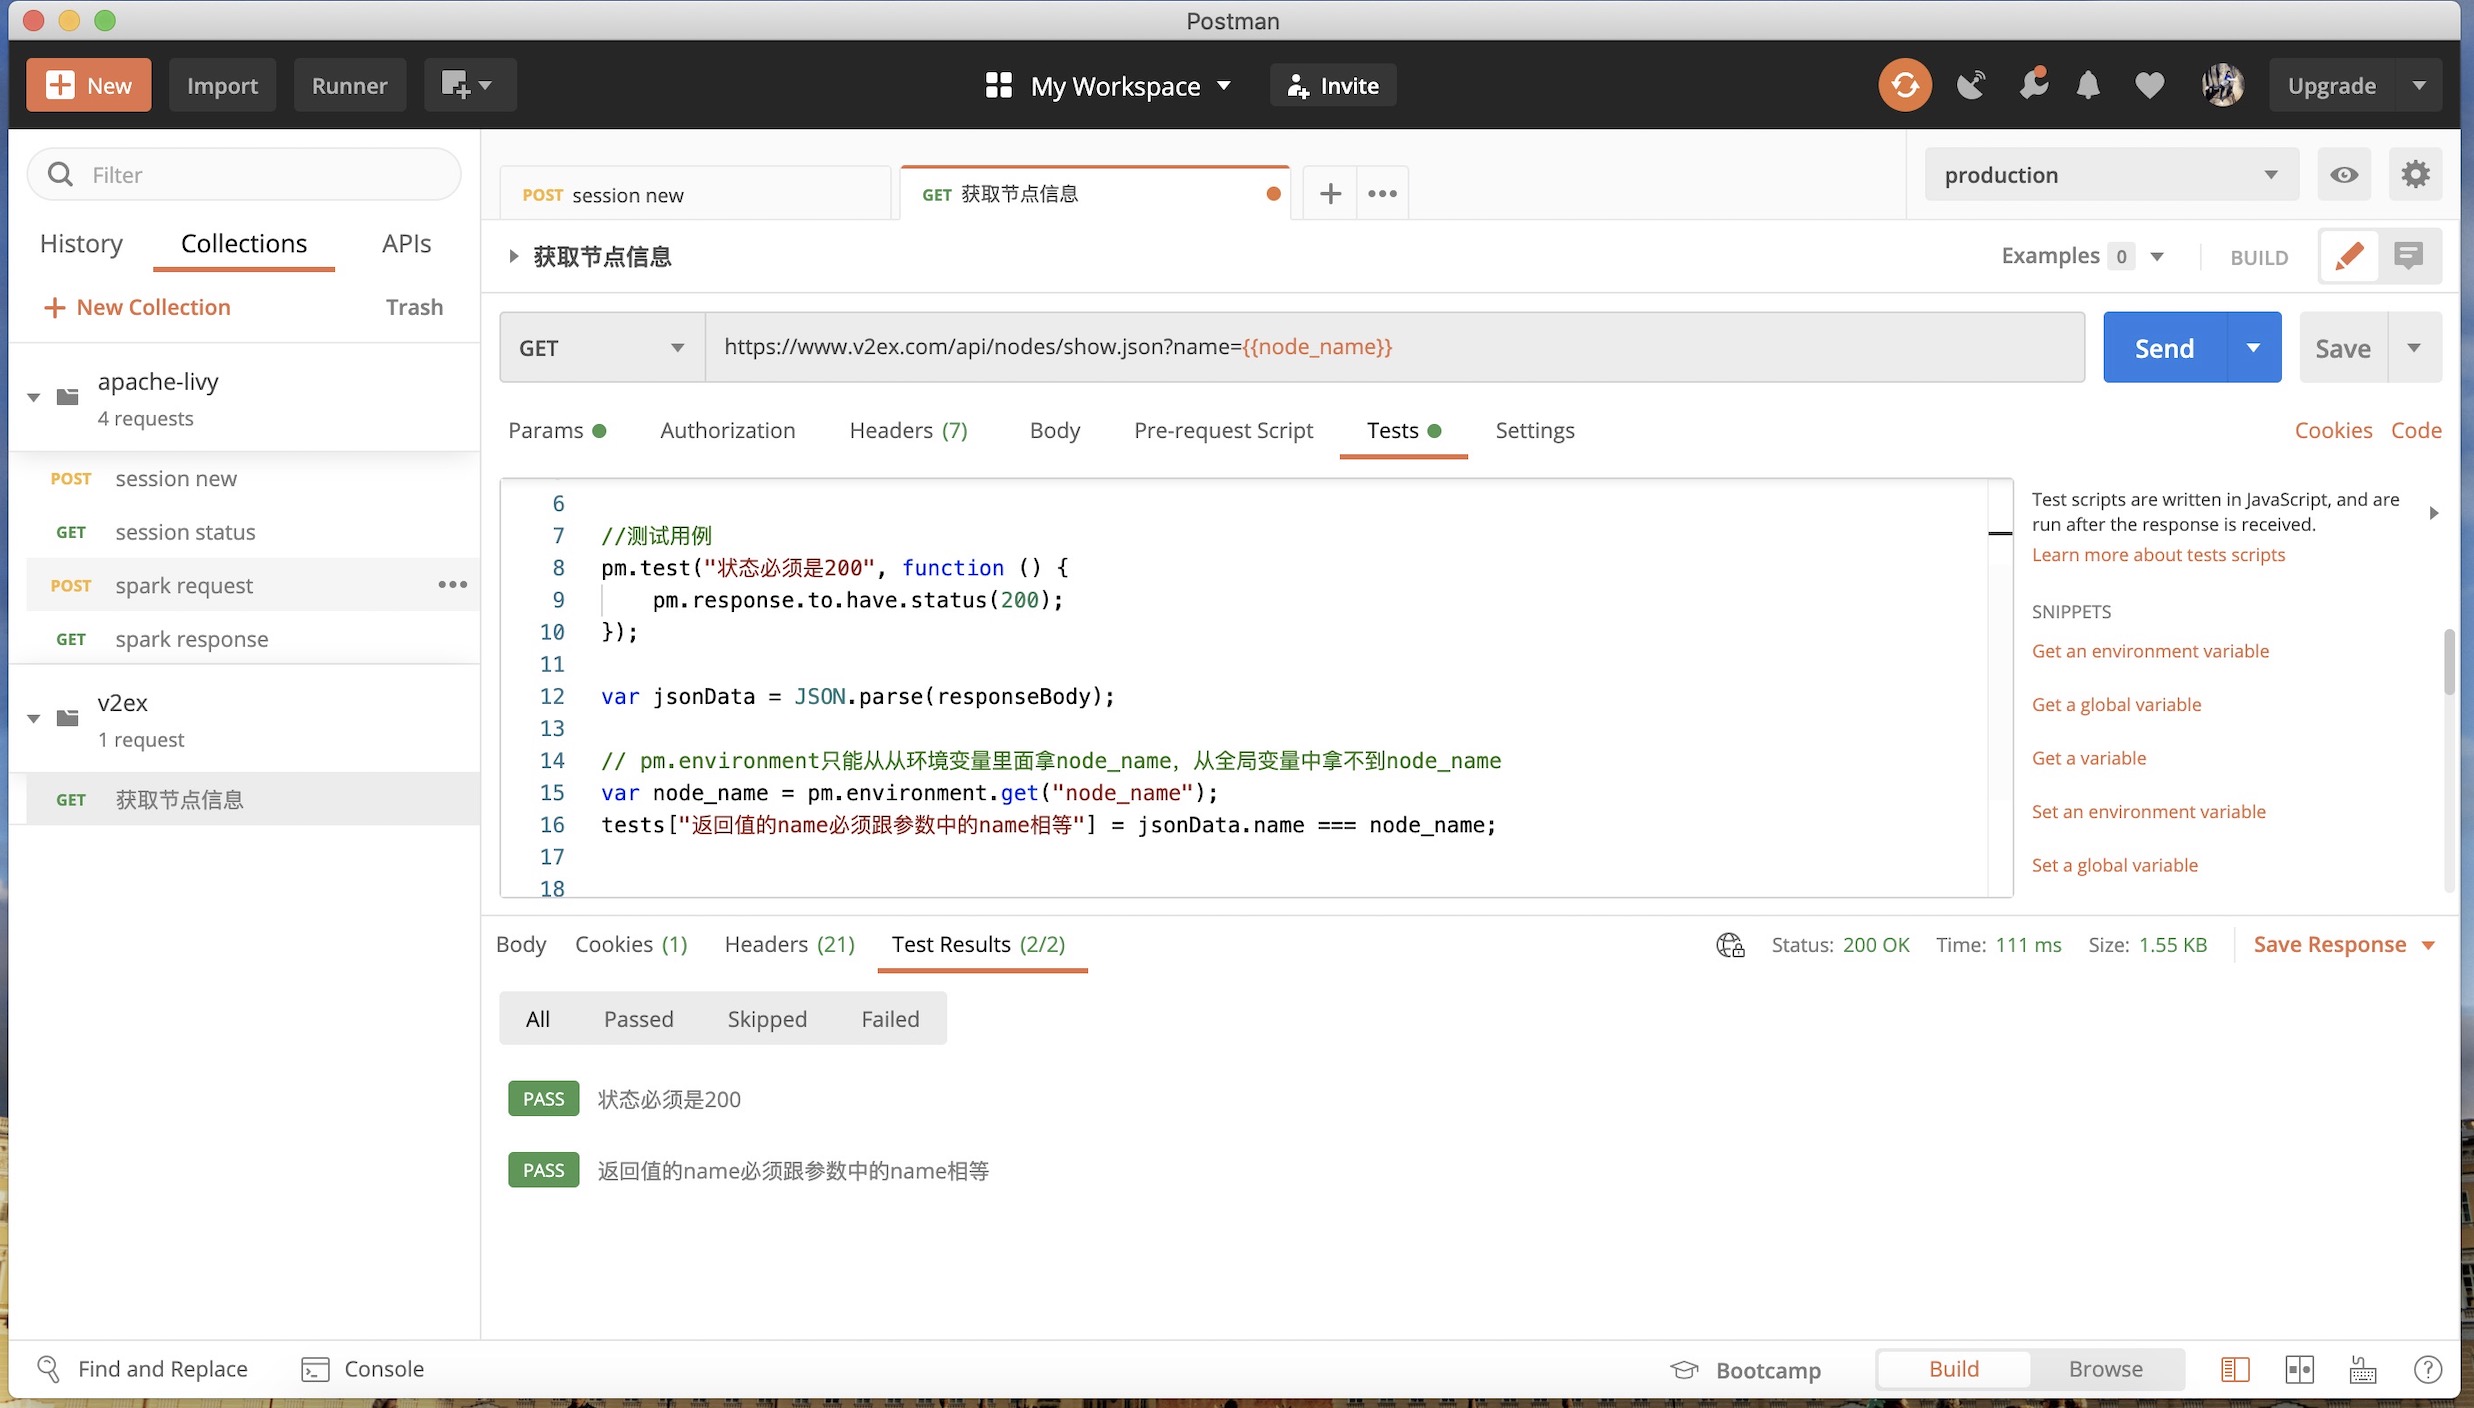Open the Save Response dropdown
The height and width of the screenshot is (1408, 2474).
pyautogui.click(x=2343, y=945)
